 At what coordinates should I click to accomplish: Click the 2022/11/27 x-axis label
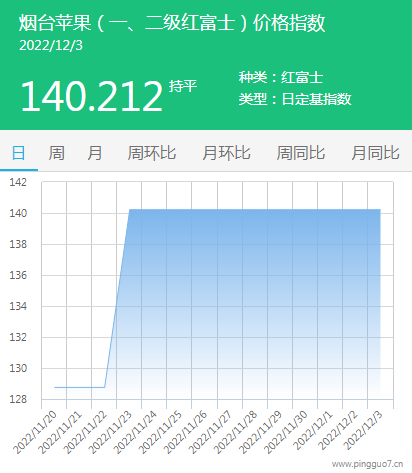click(210, 432)
